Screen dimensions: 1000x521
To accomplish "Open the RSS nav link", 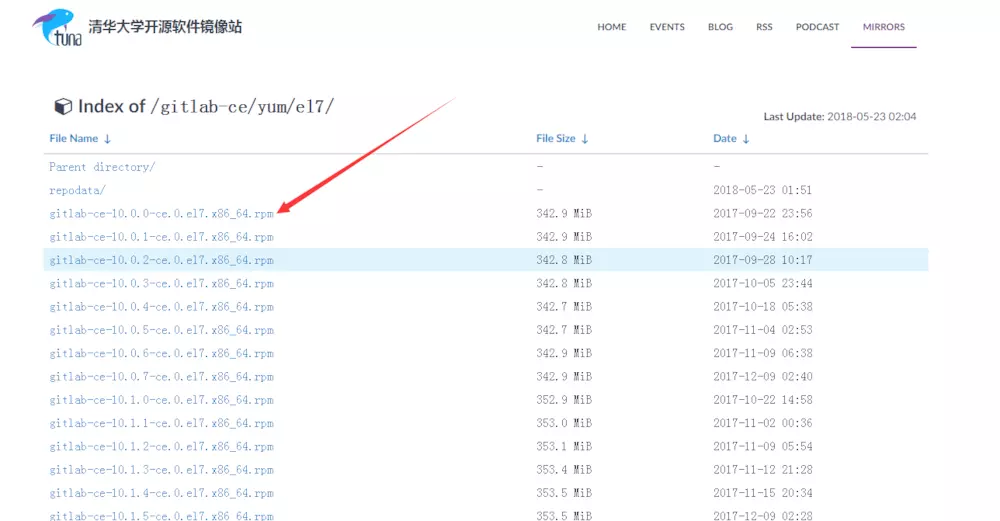I will (764, 27).
